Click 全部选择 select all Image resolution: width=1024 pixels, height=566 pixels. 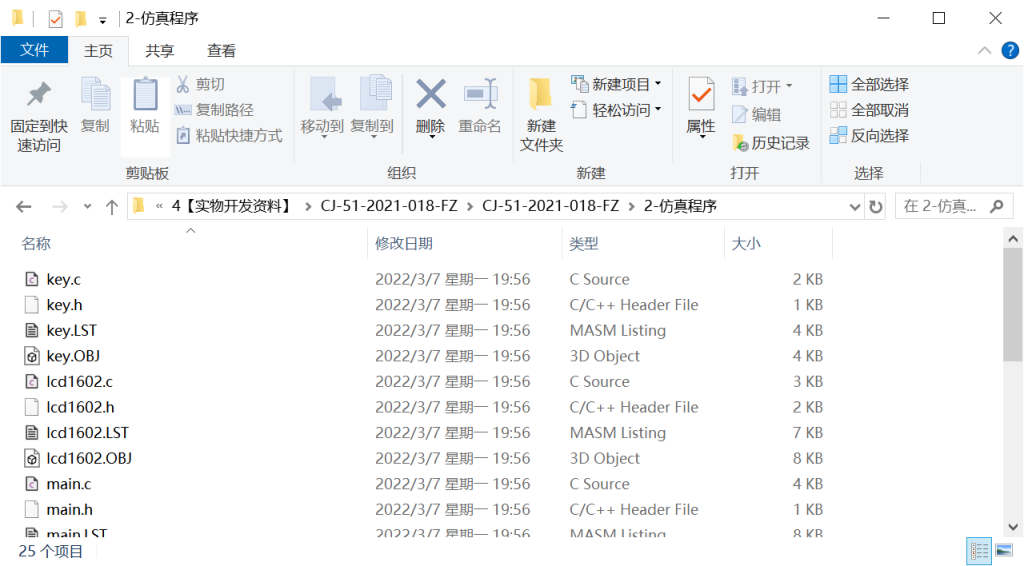click(x=869, y=84)
